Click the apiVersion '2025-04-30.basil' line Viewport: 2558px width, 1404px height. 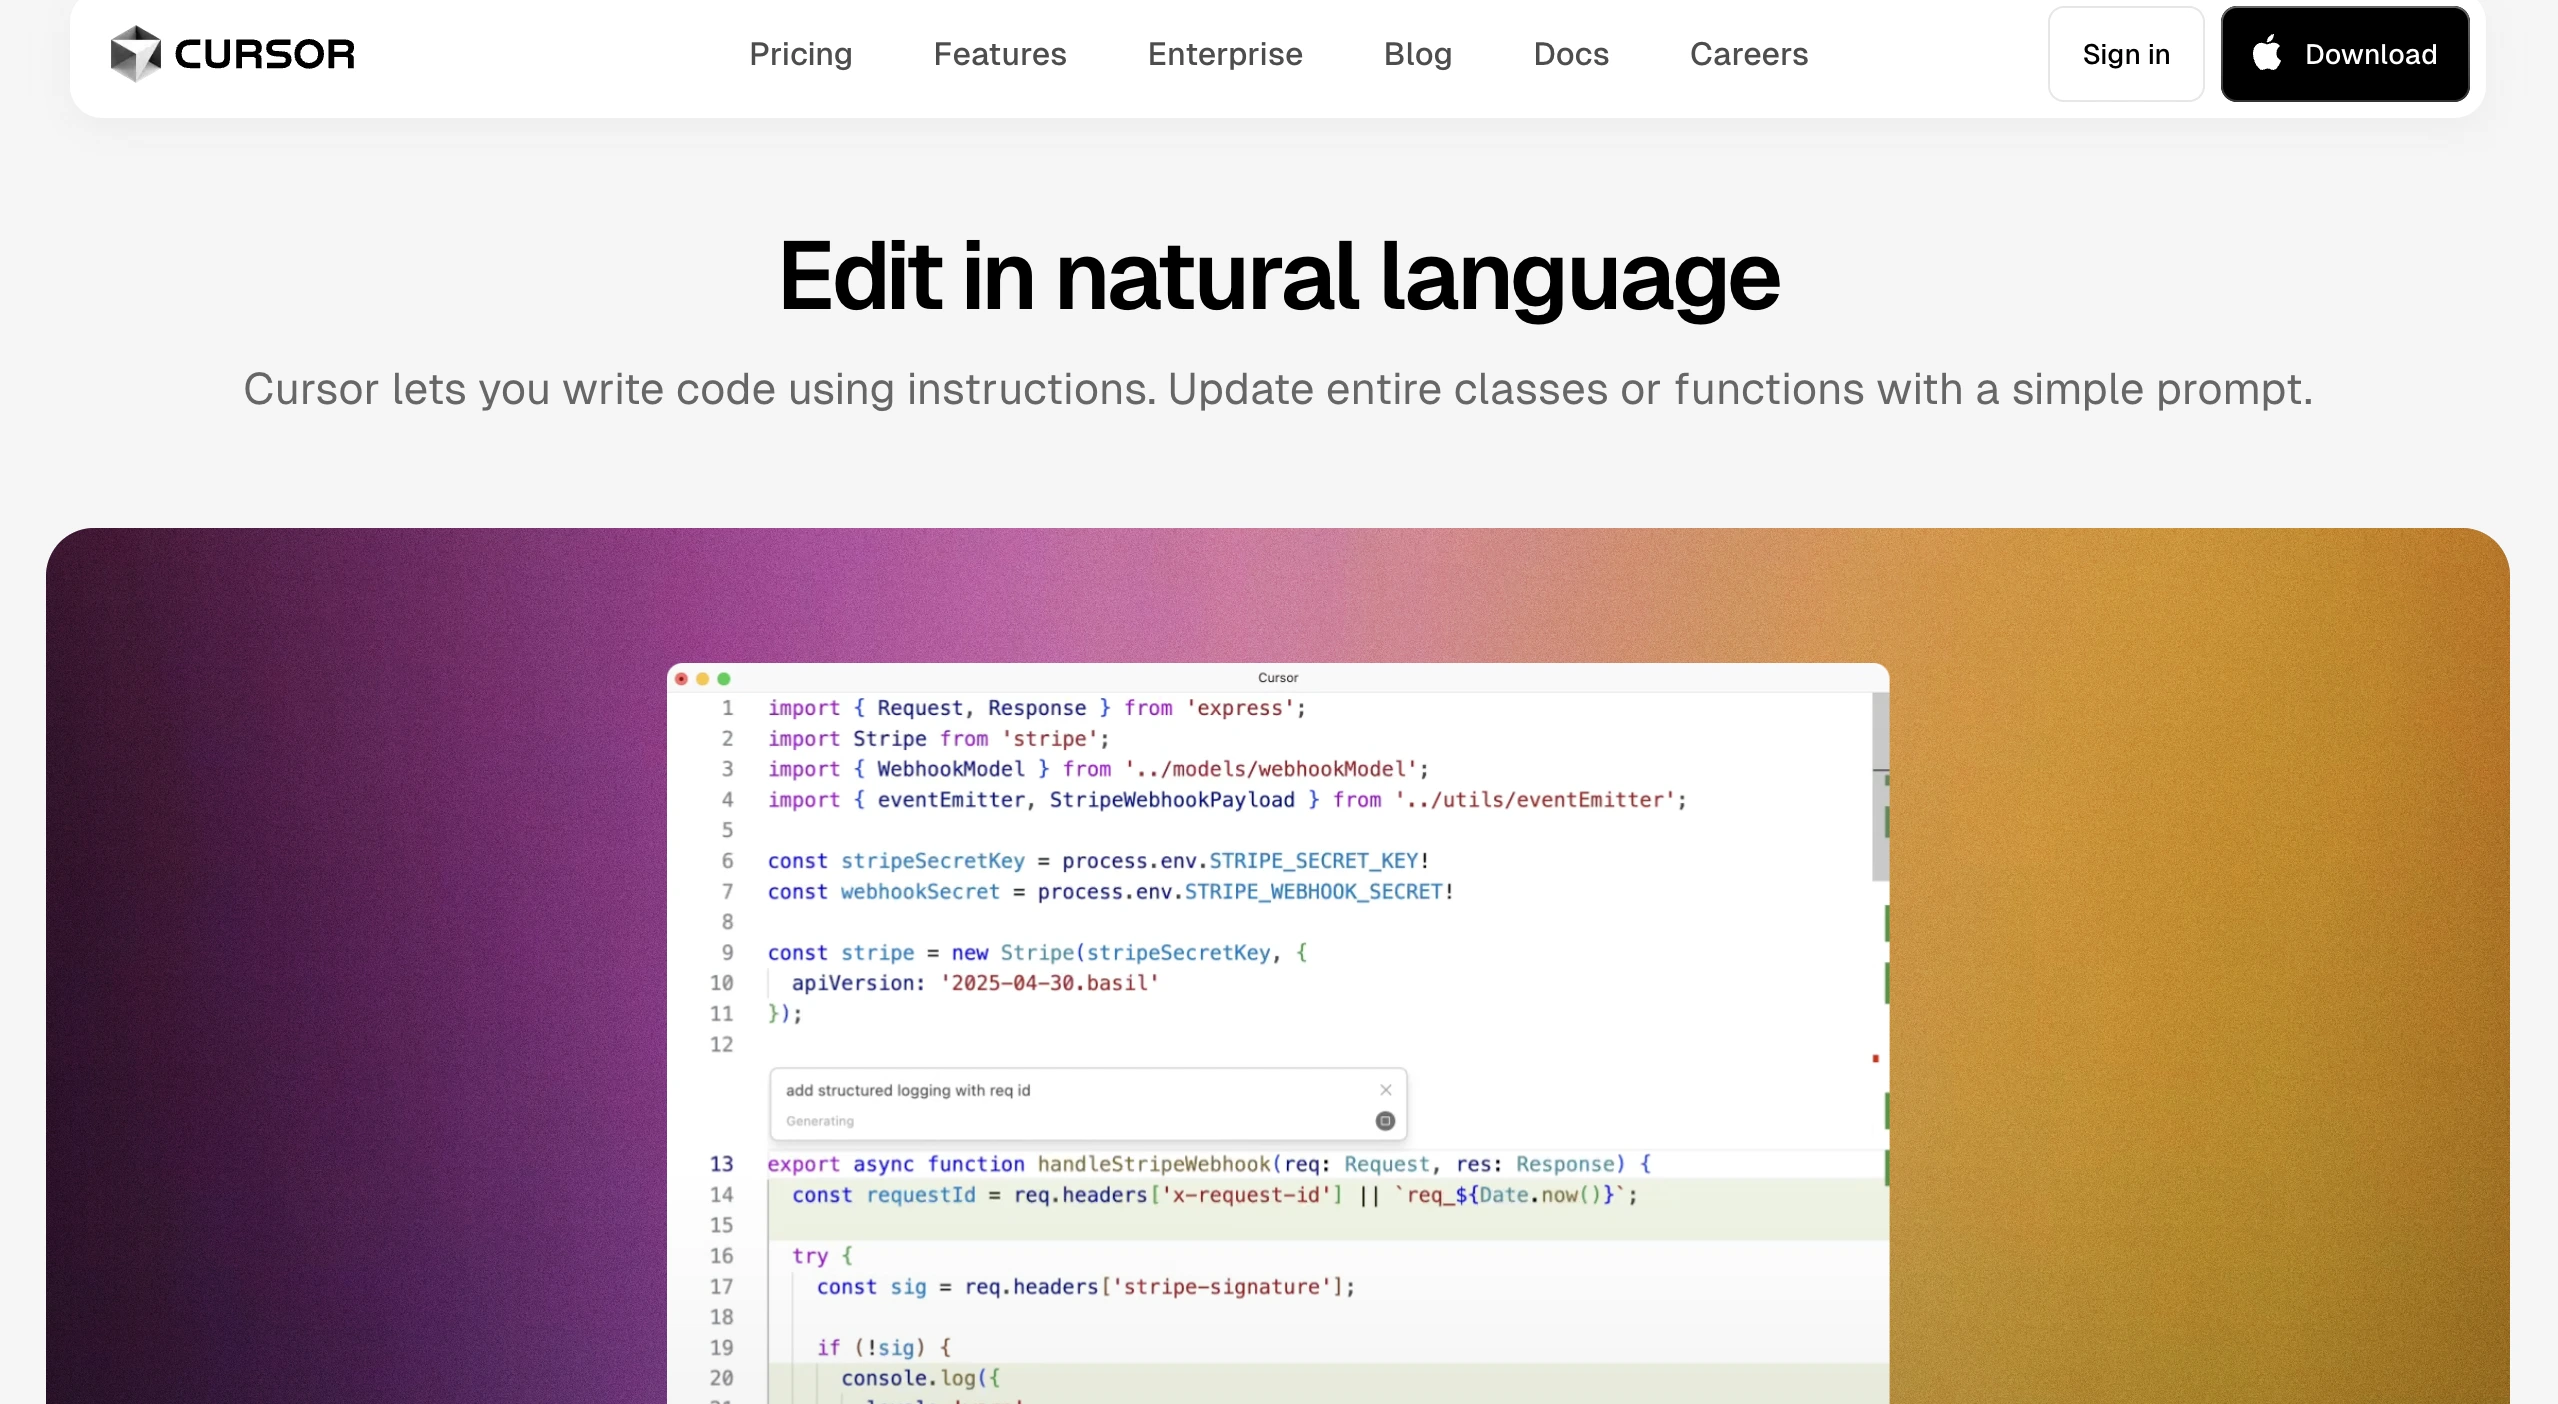[x=975, y=983]
